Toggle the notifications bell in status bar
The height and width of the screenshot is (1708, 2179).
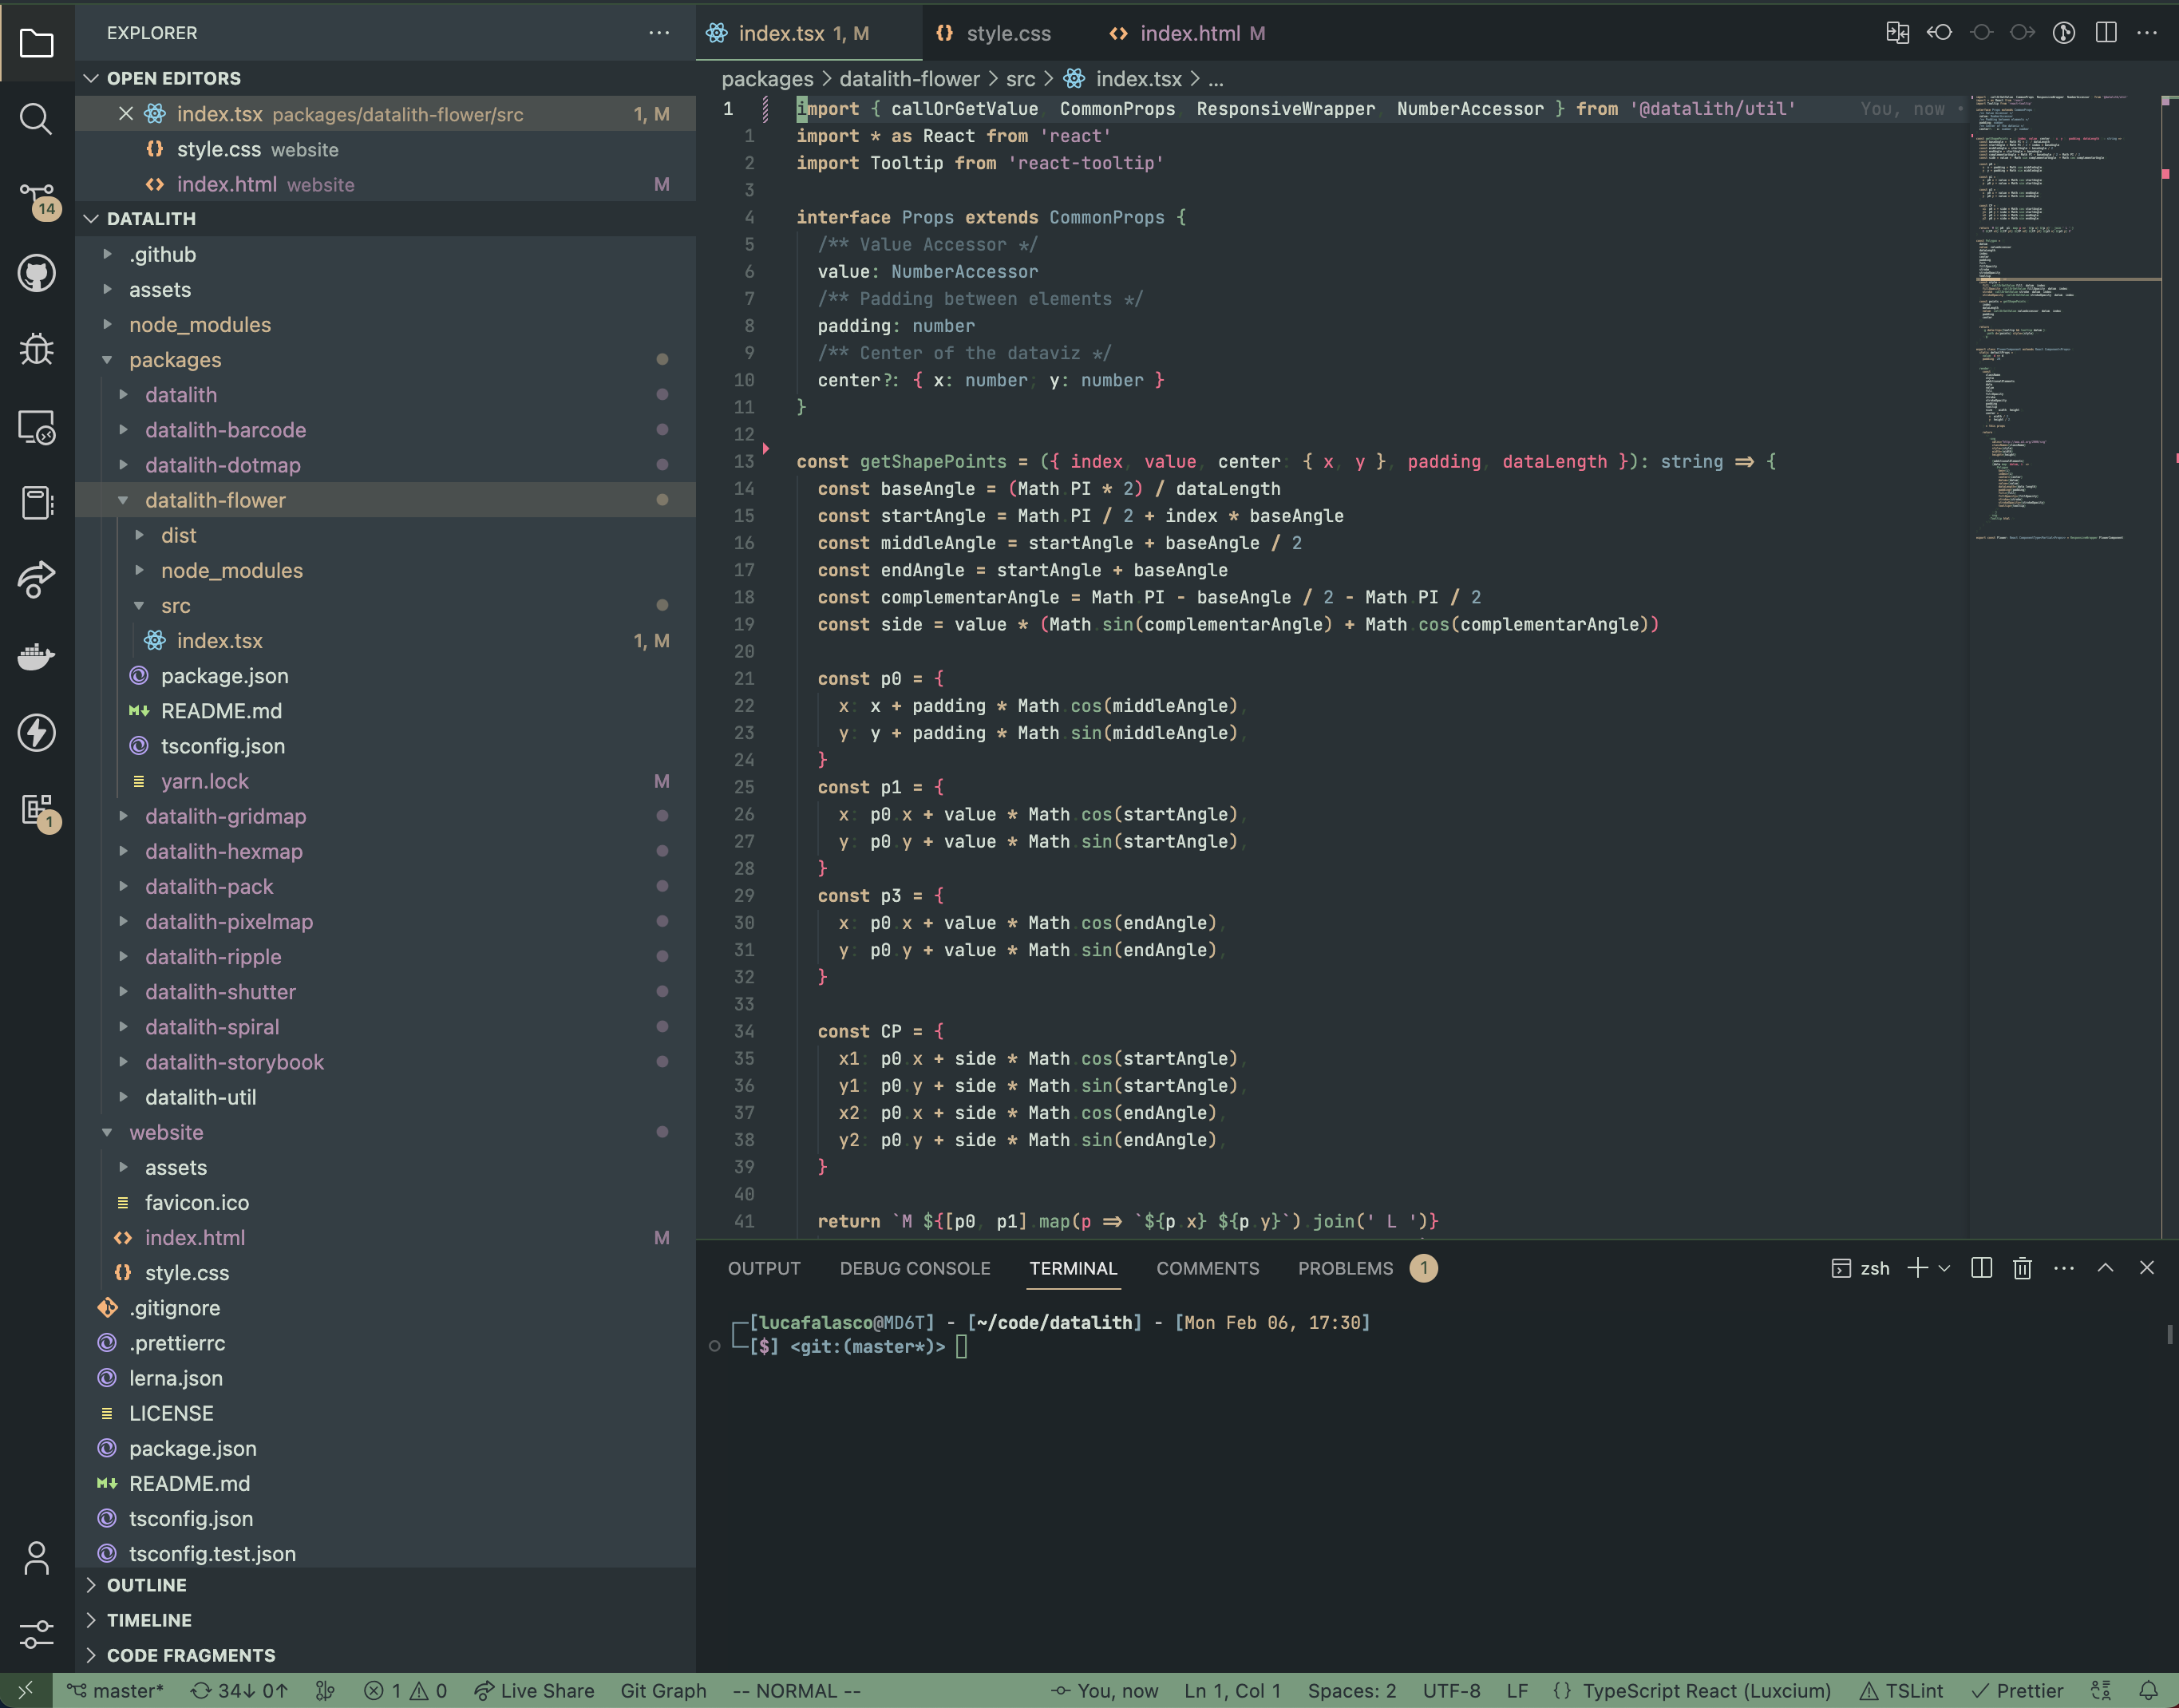pyautogui.click(x=2147, y=1691)
